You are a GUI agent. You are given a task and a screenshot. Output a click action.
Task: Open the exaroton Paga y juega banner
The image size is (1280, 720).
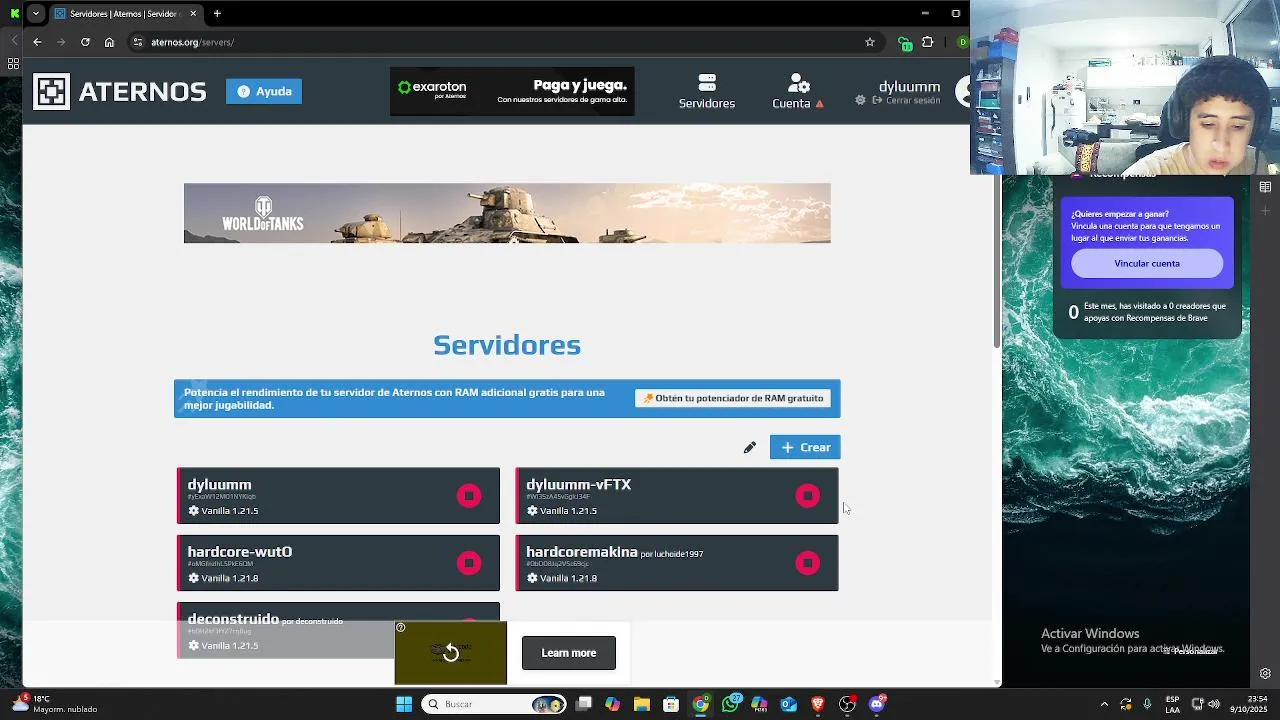click(x=512, y=91)
